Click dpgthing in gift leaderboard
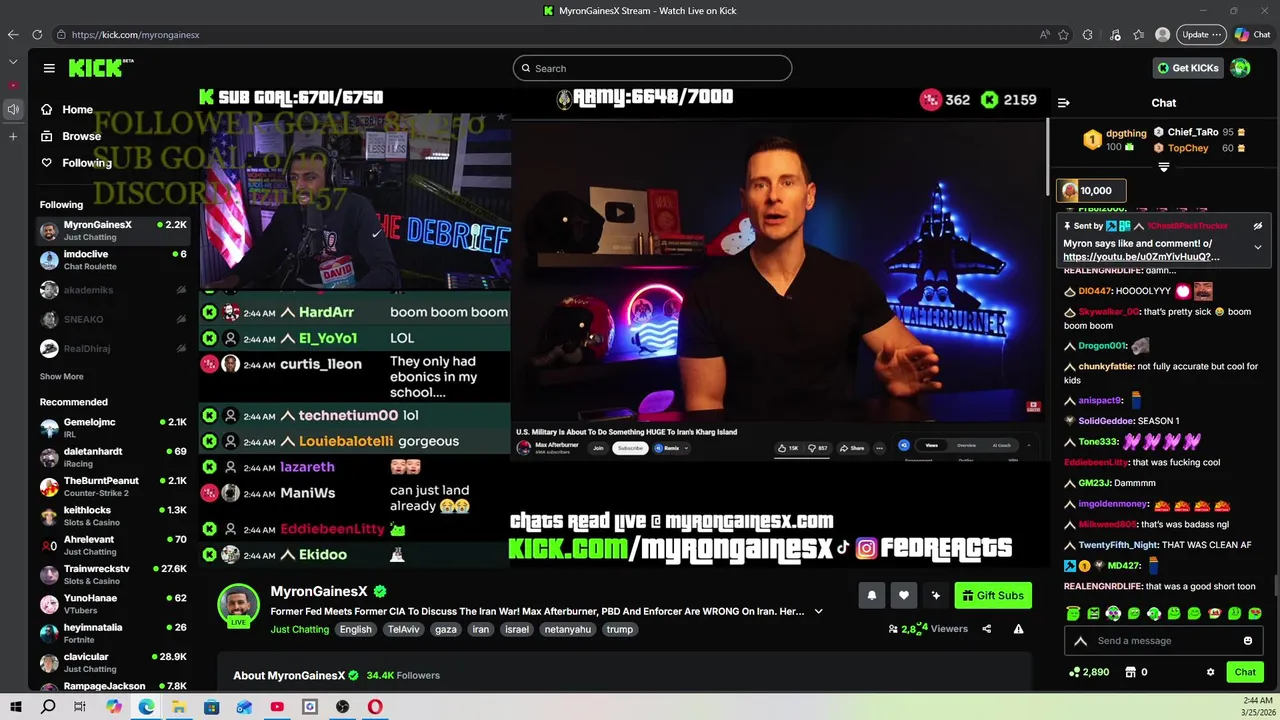The height and width of the screenshot is (720, 1280). tap(1126, 133)
